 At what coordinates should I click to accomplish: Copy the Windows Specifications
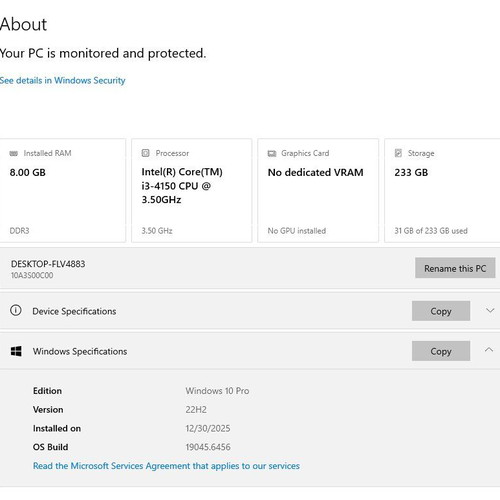click(x=441, y=351)
